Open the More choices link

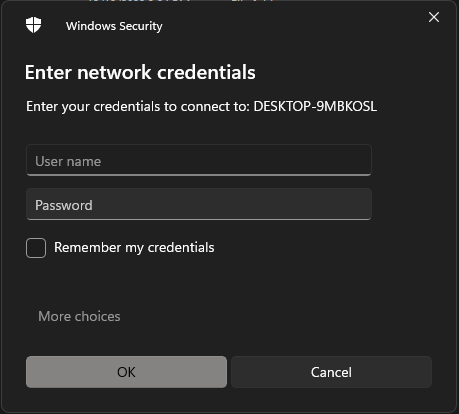(x=79, y=316)
